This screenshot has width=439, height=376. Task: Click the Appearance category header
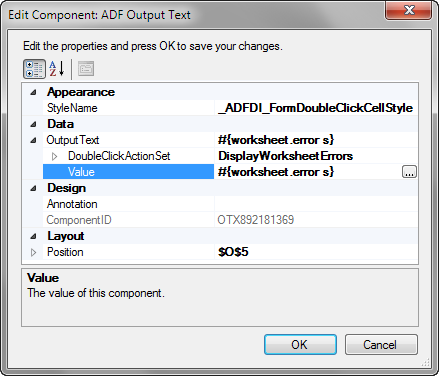coord(81,92)
